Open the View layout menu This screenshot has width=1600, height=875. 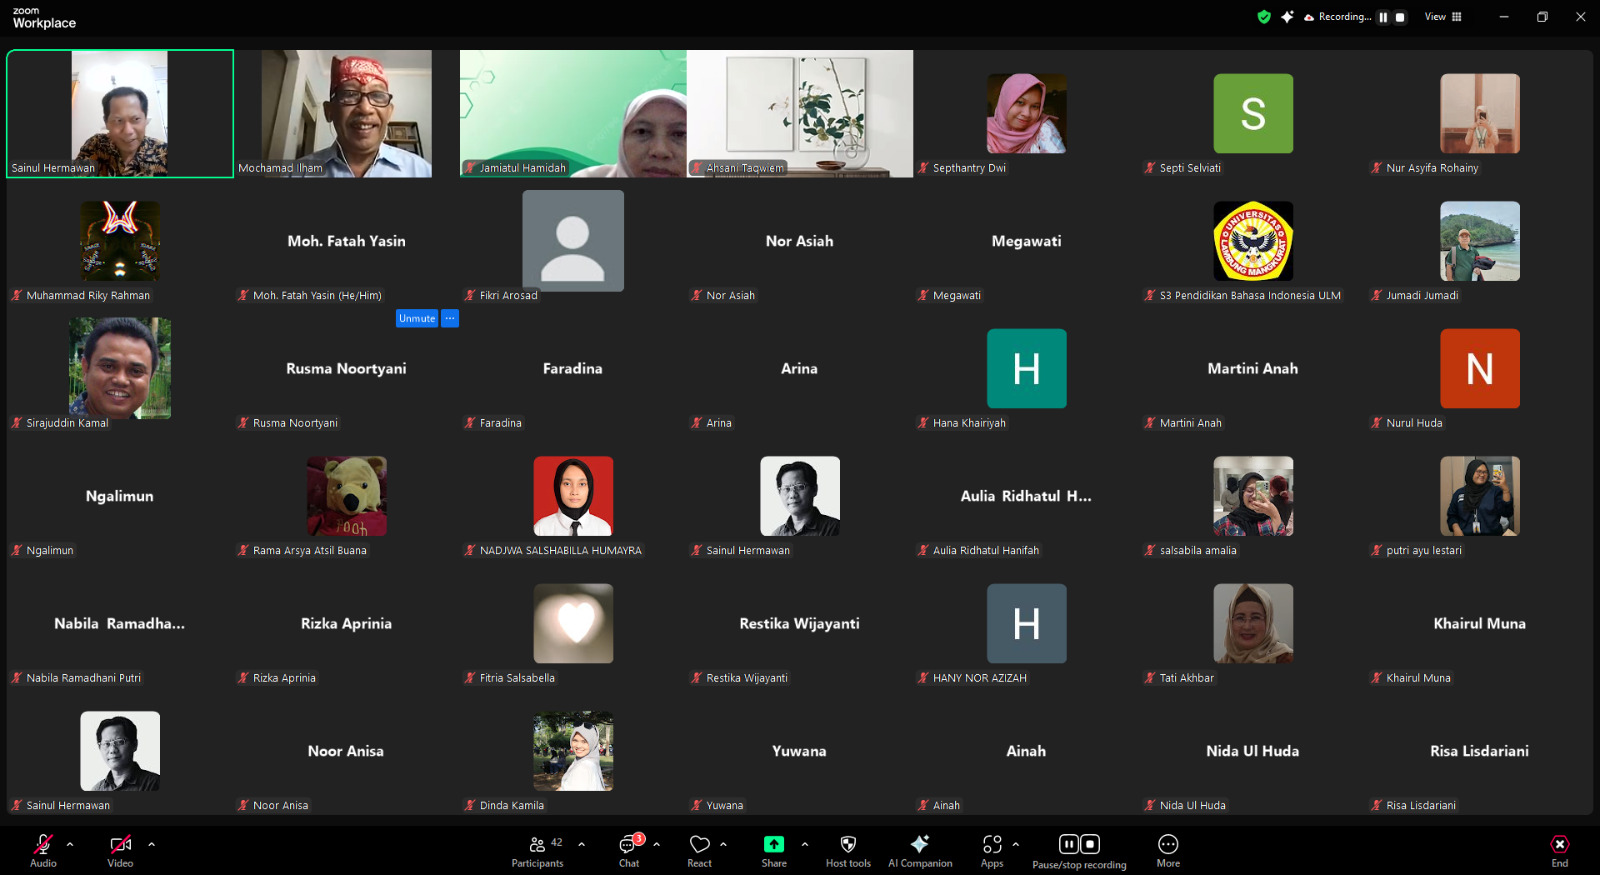pos(1443,17)
